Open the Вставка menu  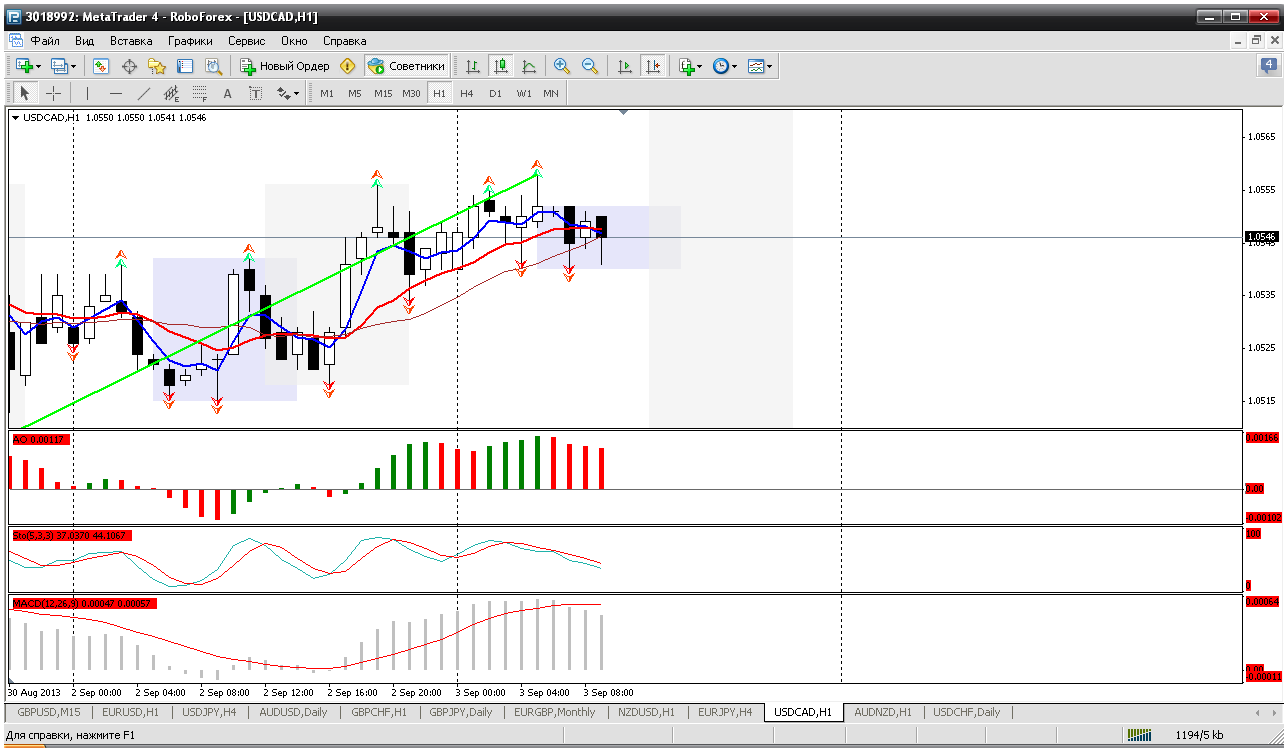[x=131, y=41]
